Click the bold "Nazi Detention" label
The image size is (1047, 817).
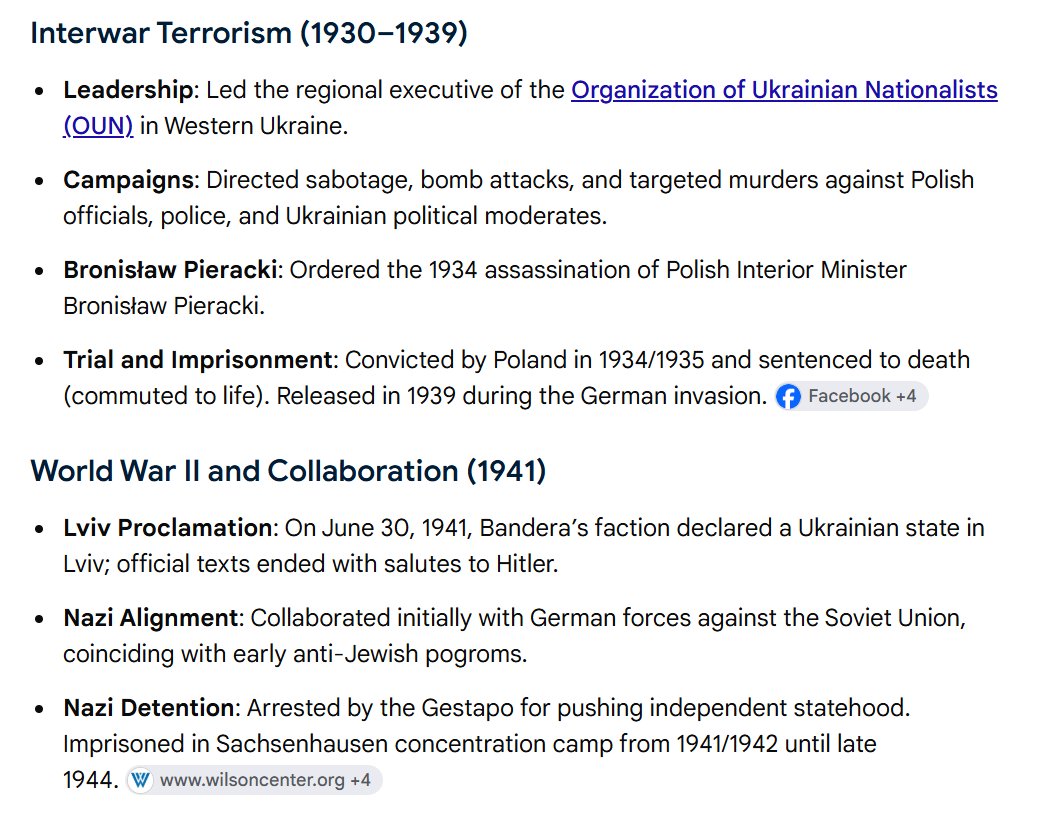click(x=148, y=708)
